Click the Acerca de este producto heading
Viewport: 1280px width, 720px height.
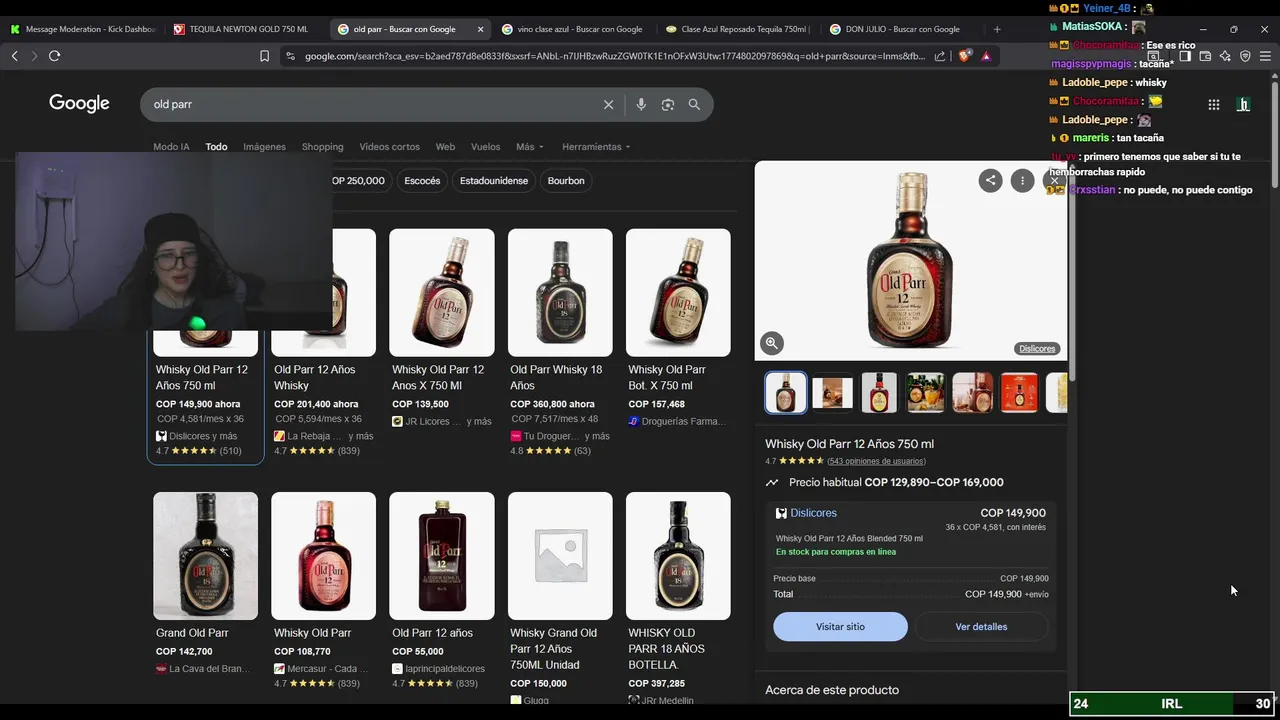832,690
